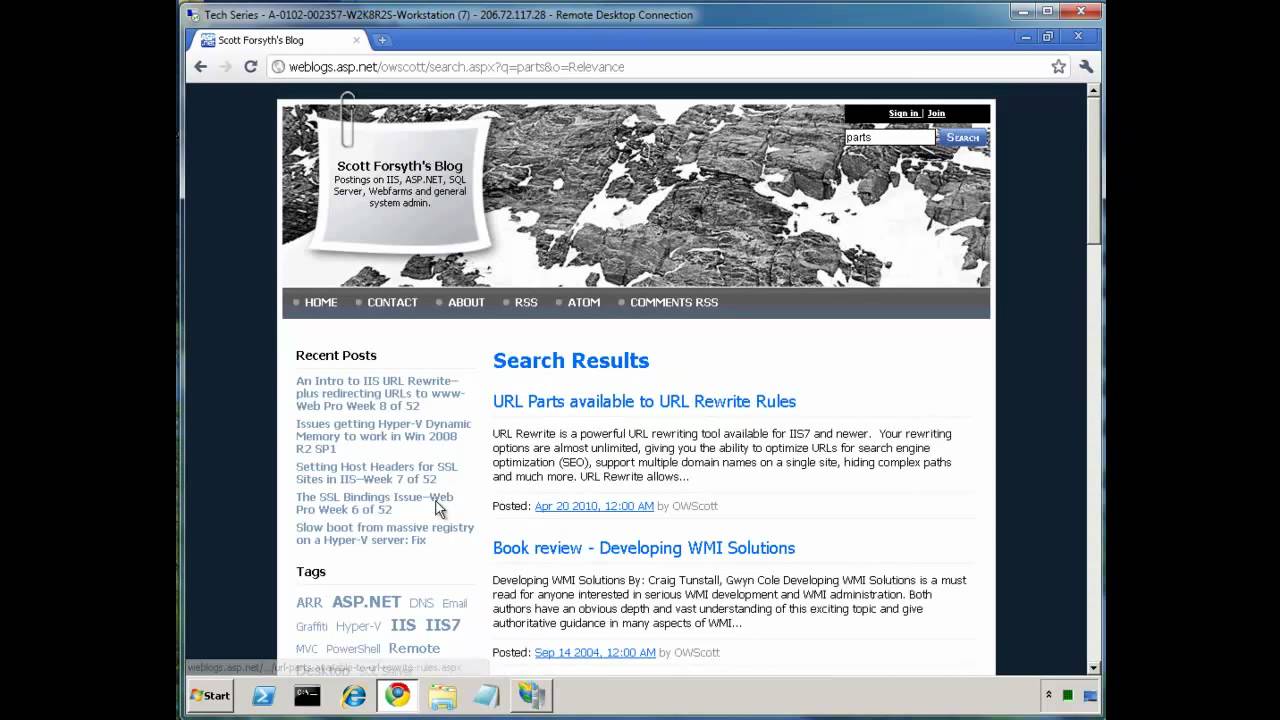Open recent post 'An Intro to IIS URL Rewrite'
1280x720 pixels.
pyautogui.click(x=380, y=393)
